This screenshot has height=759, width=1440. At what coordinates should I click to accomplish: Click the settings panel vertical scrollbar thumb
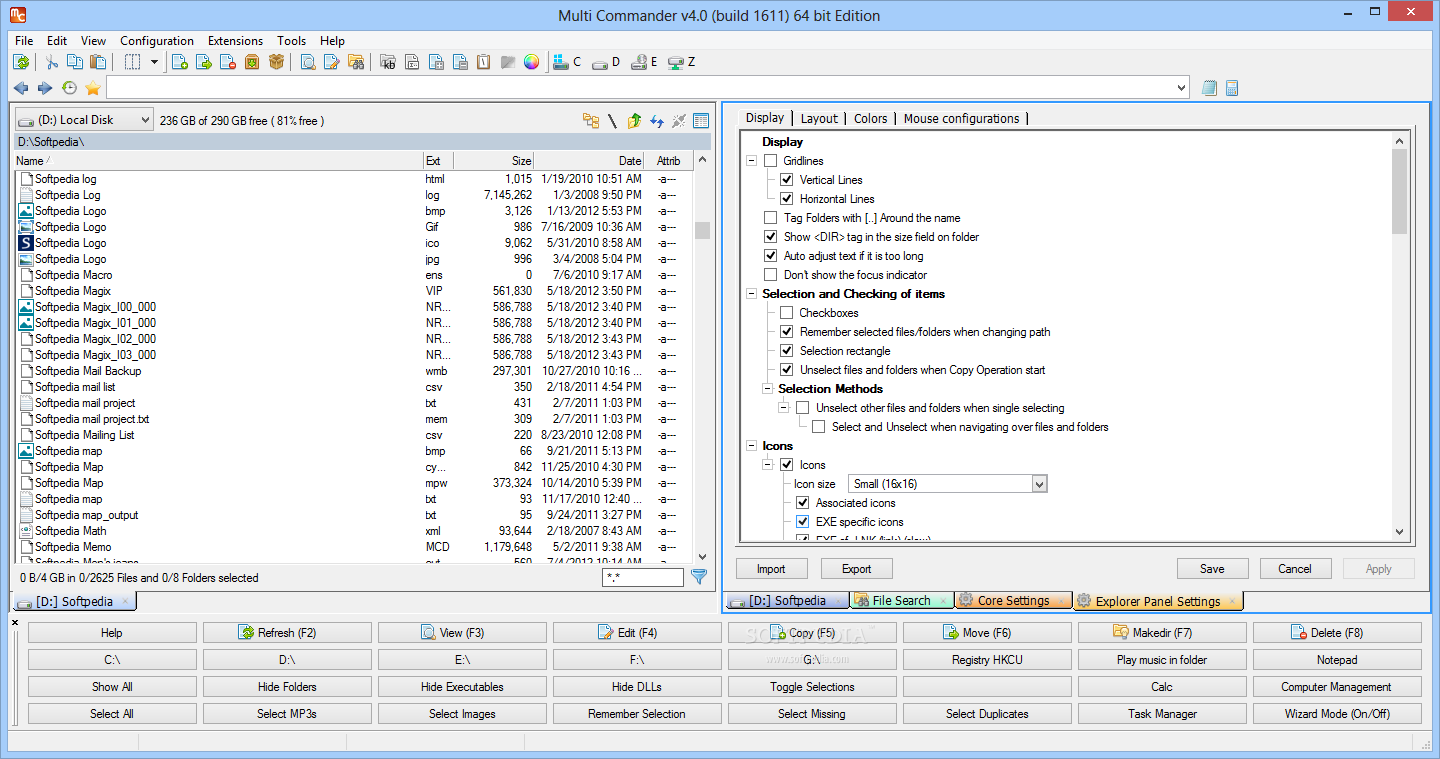pyautogui.click(x=1399, y=192)
